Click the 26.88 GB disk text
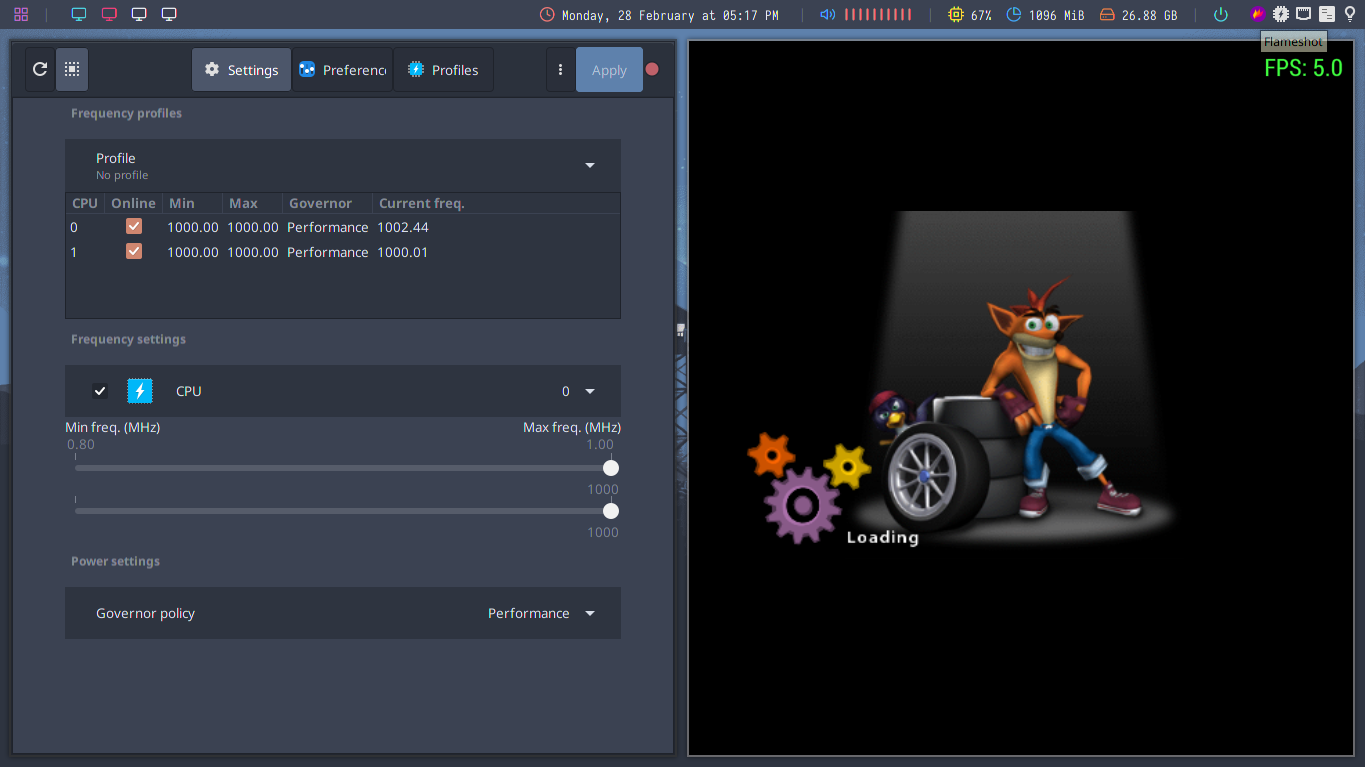 (1149, 15)
